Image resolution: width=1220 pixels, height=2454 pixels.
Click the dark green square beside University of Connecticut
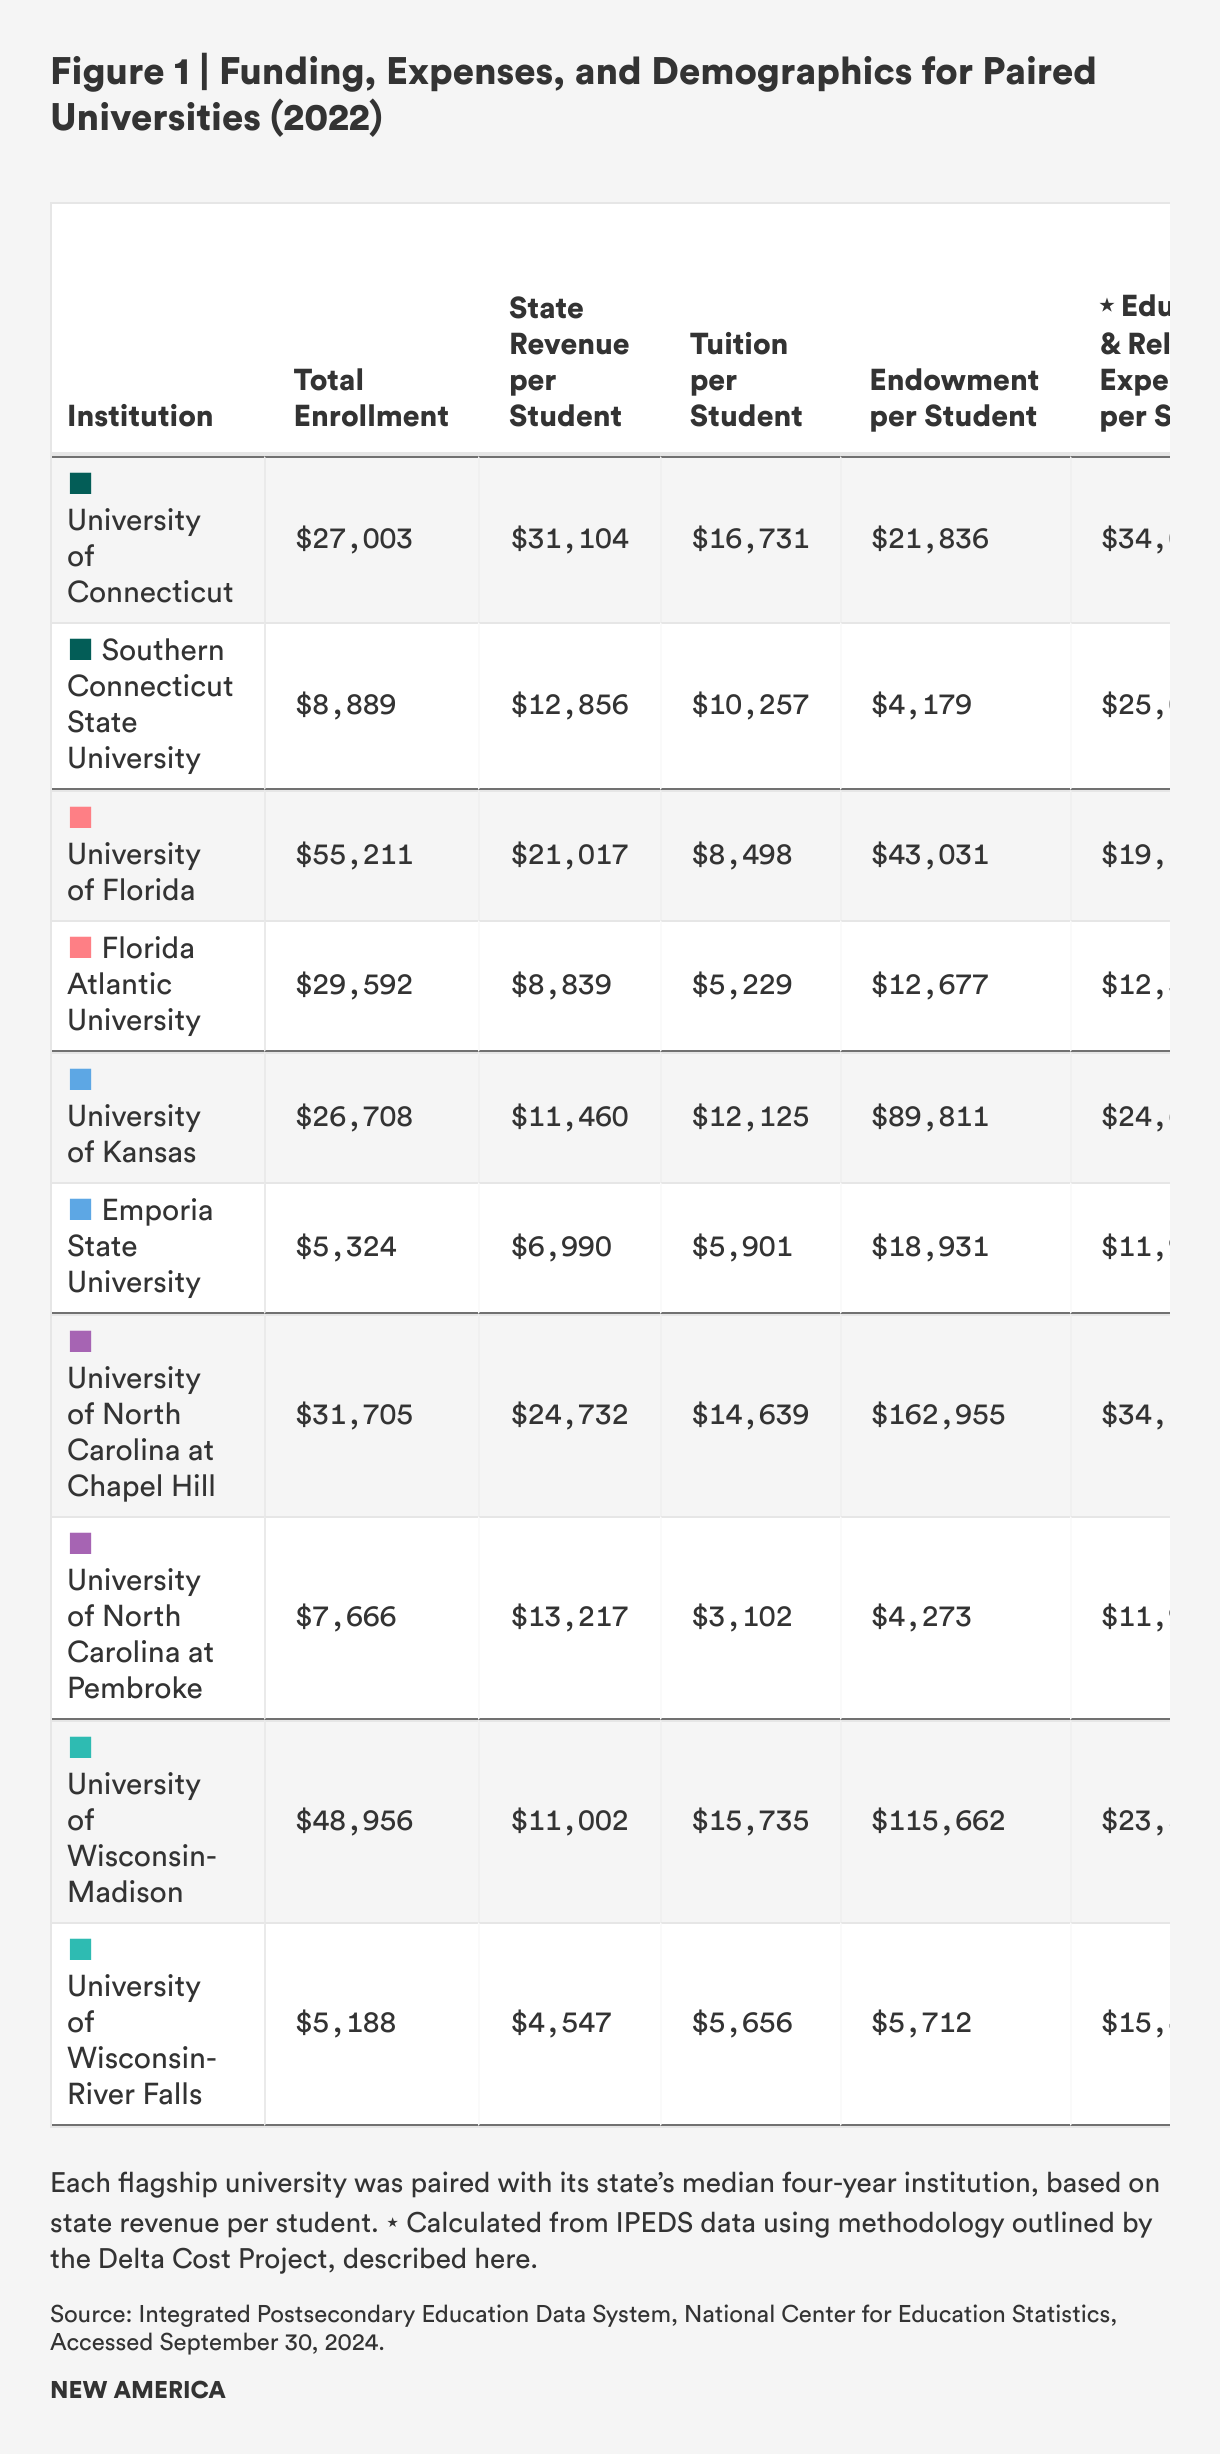click(x=80, y=484)
